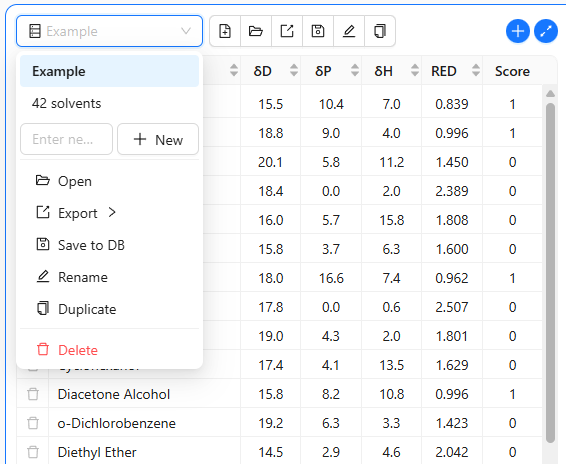Image resolution: width=566 pixels, height=464 pixels.
Task: Click δD value 19.0
Action: coord(270,336)
